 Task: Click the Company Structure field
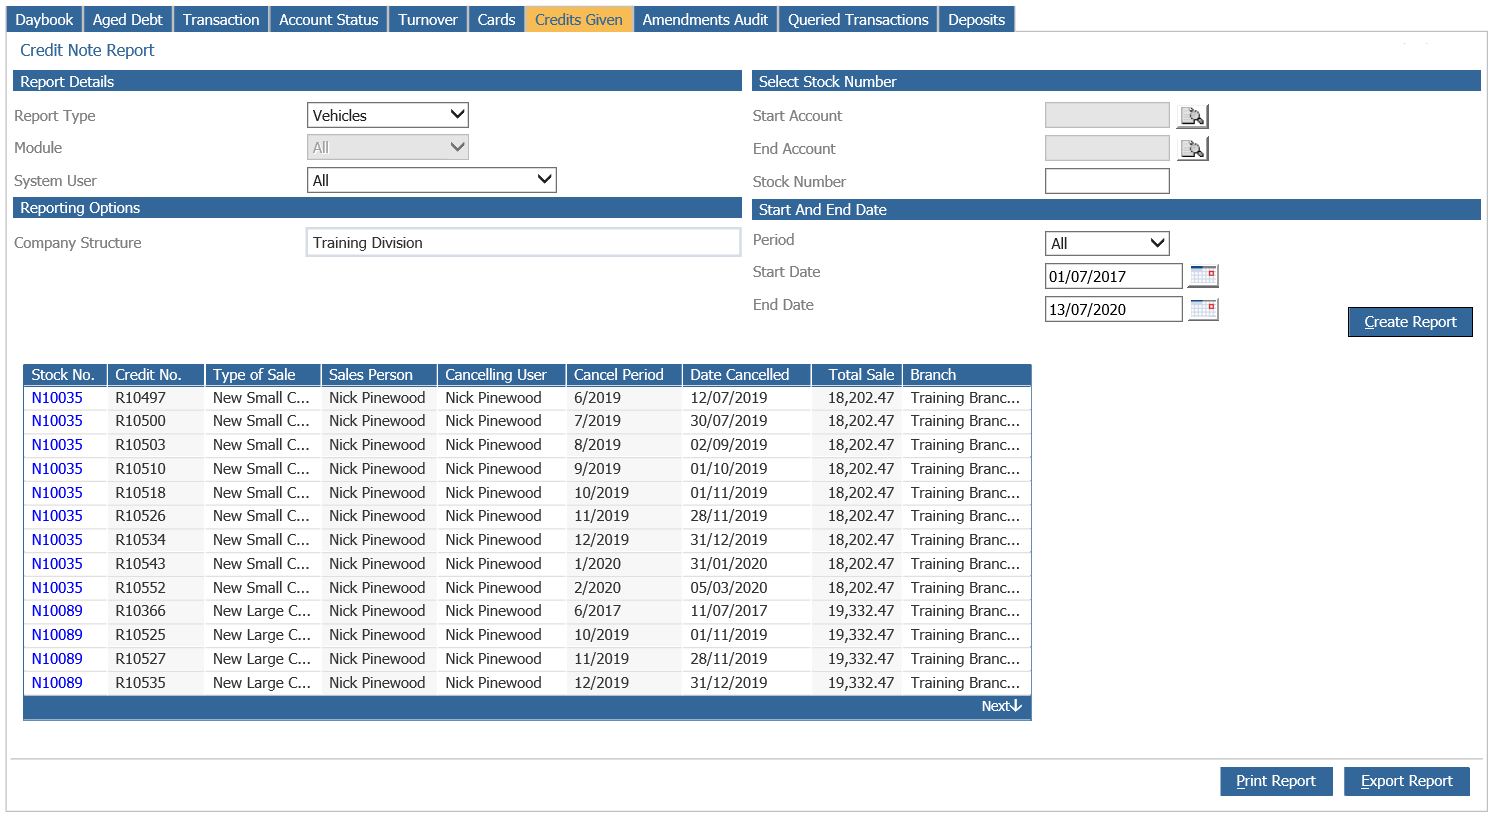click(x=522, y=243)
